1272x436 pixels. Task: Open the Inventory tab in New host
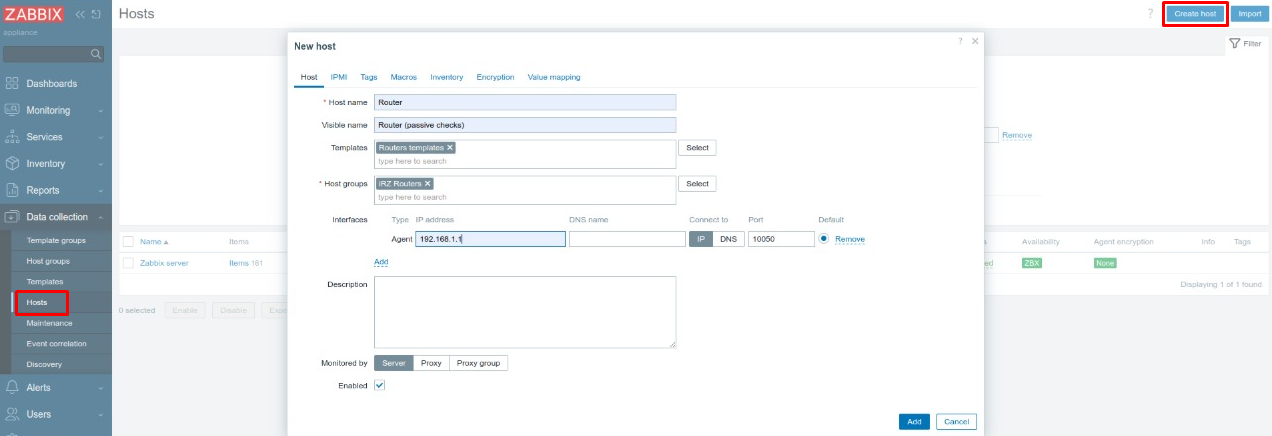(447, 77)
